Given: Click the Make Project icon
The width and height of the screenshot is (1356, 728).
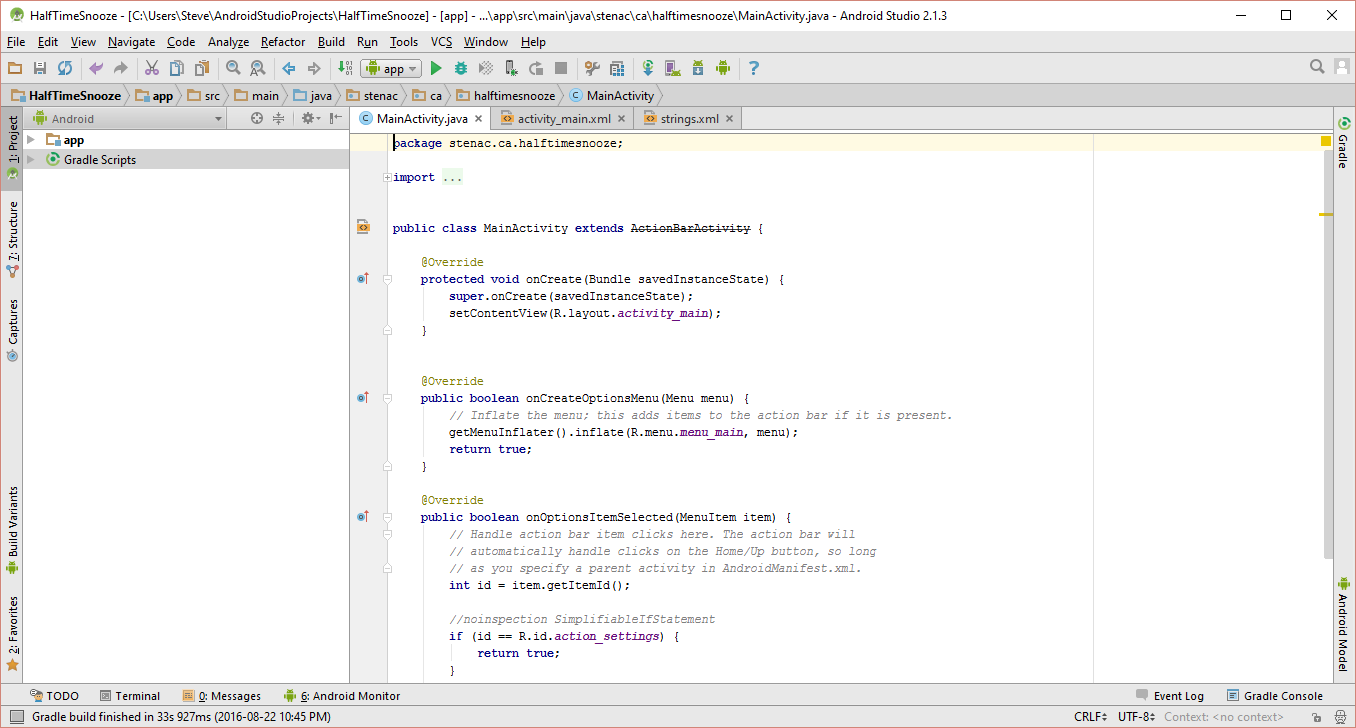Looking at the screenshot, I should point(345,68).
